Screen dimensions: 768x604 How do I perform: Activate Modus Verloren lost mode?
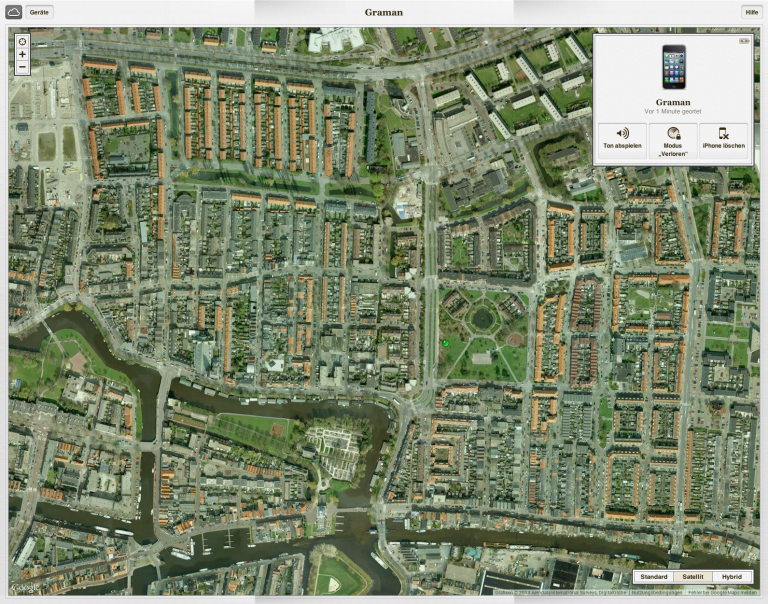[x=672, y=138]
